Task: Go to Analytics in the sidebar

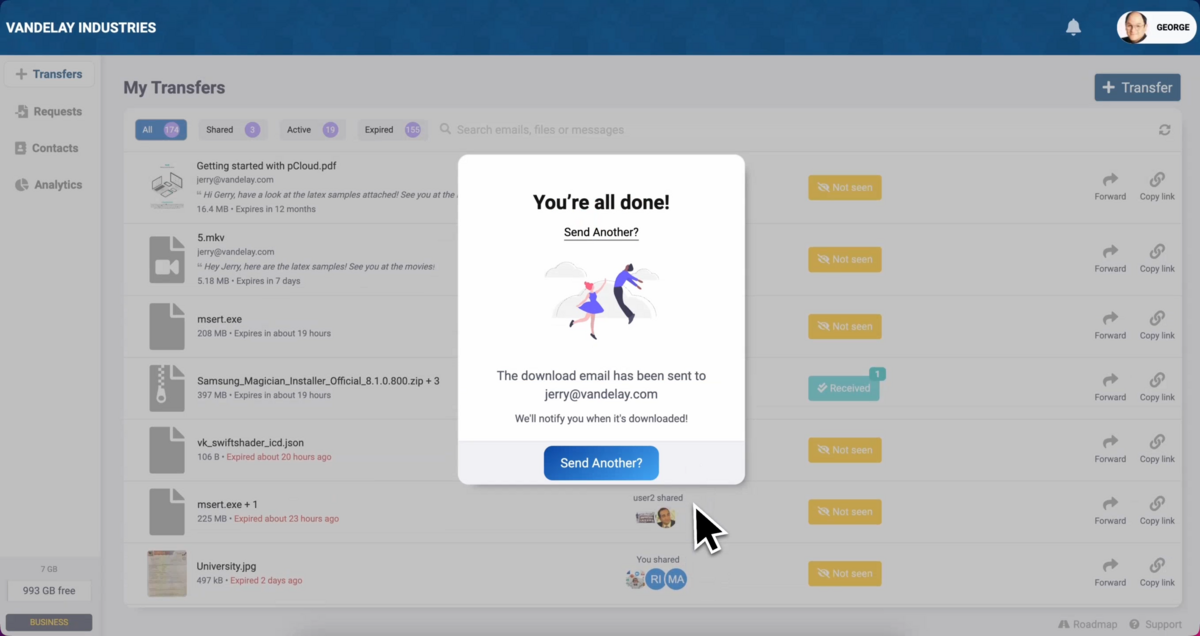Action: tap(57, 185)
